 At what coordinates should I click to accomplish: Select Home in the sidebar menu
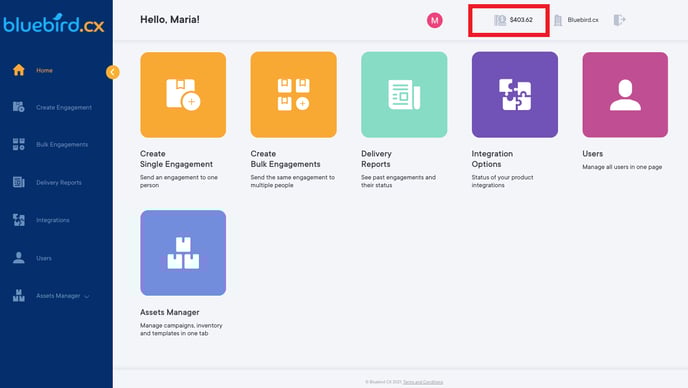tap(44, 70)
